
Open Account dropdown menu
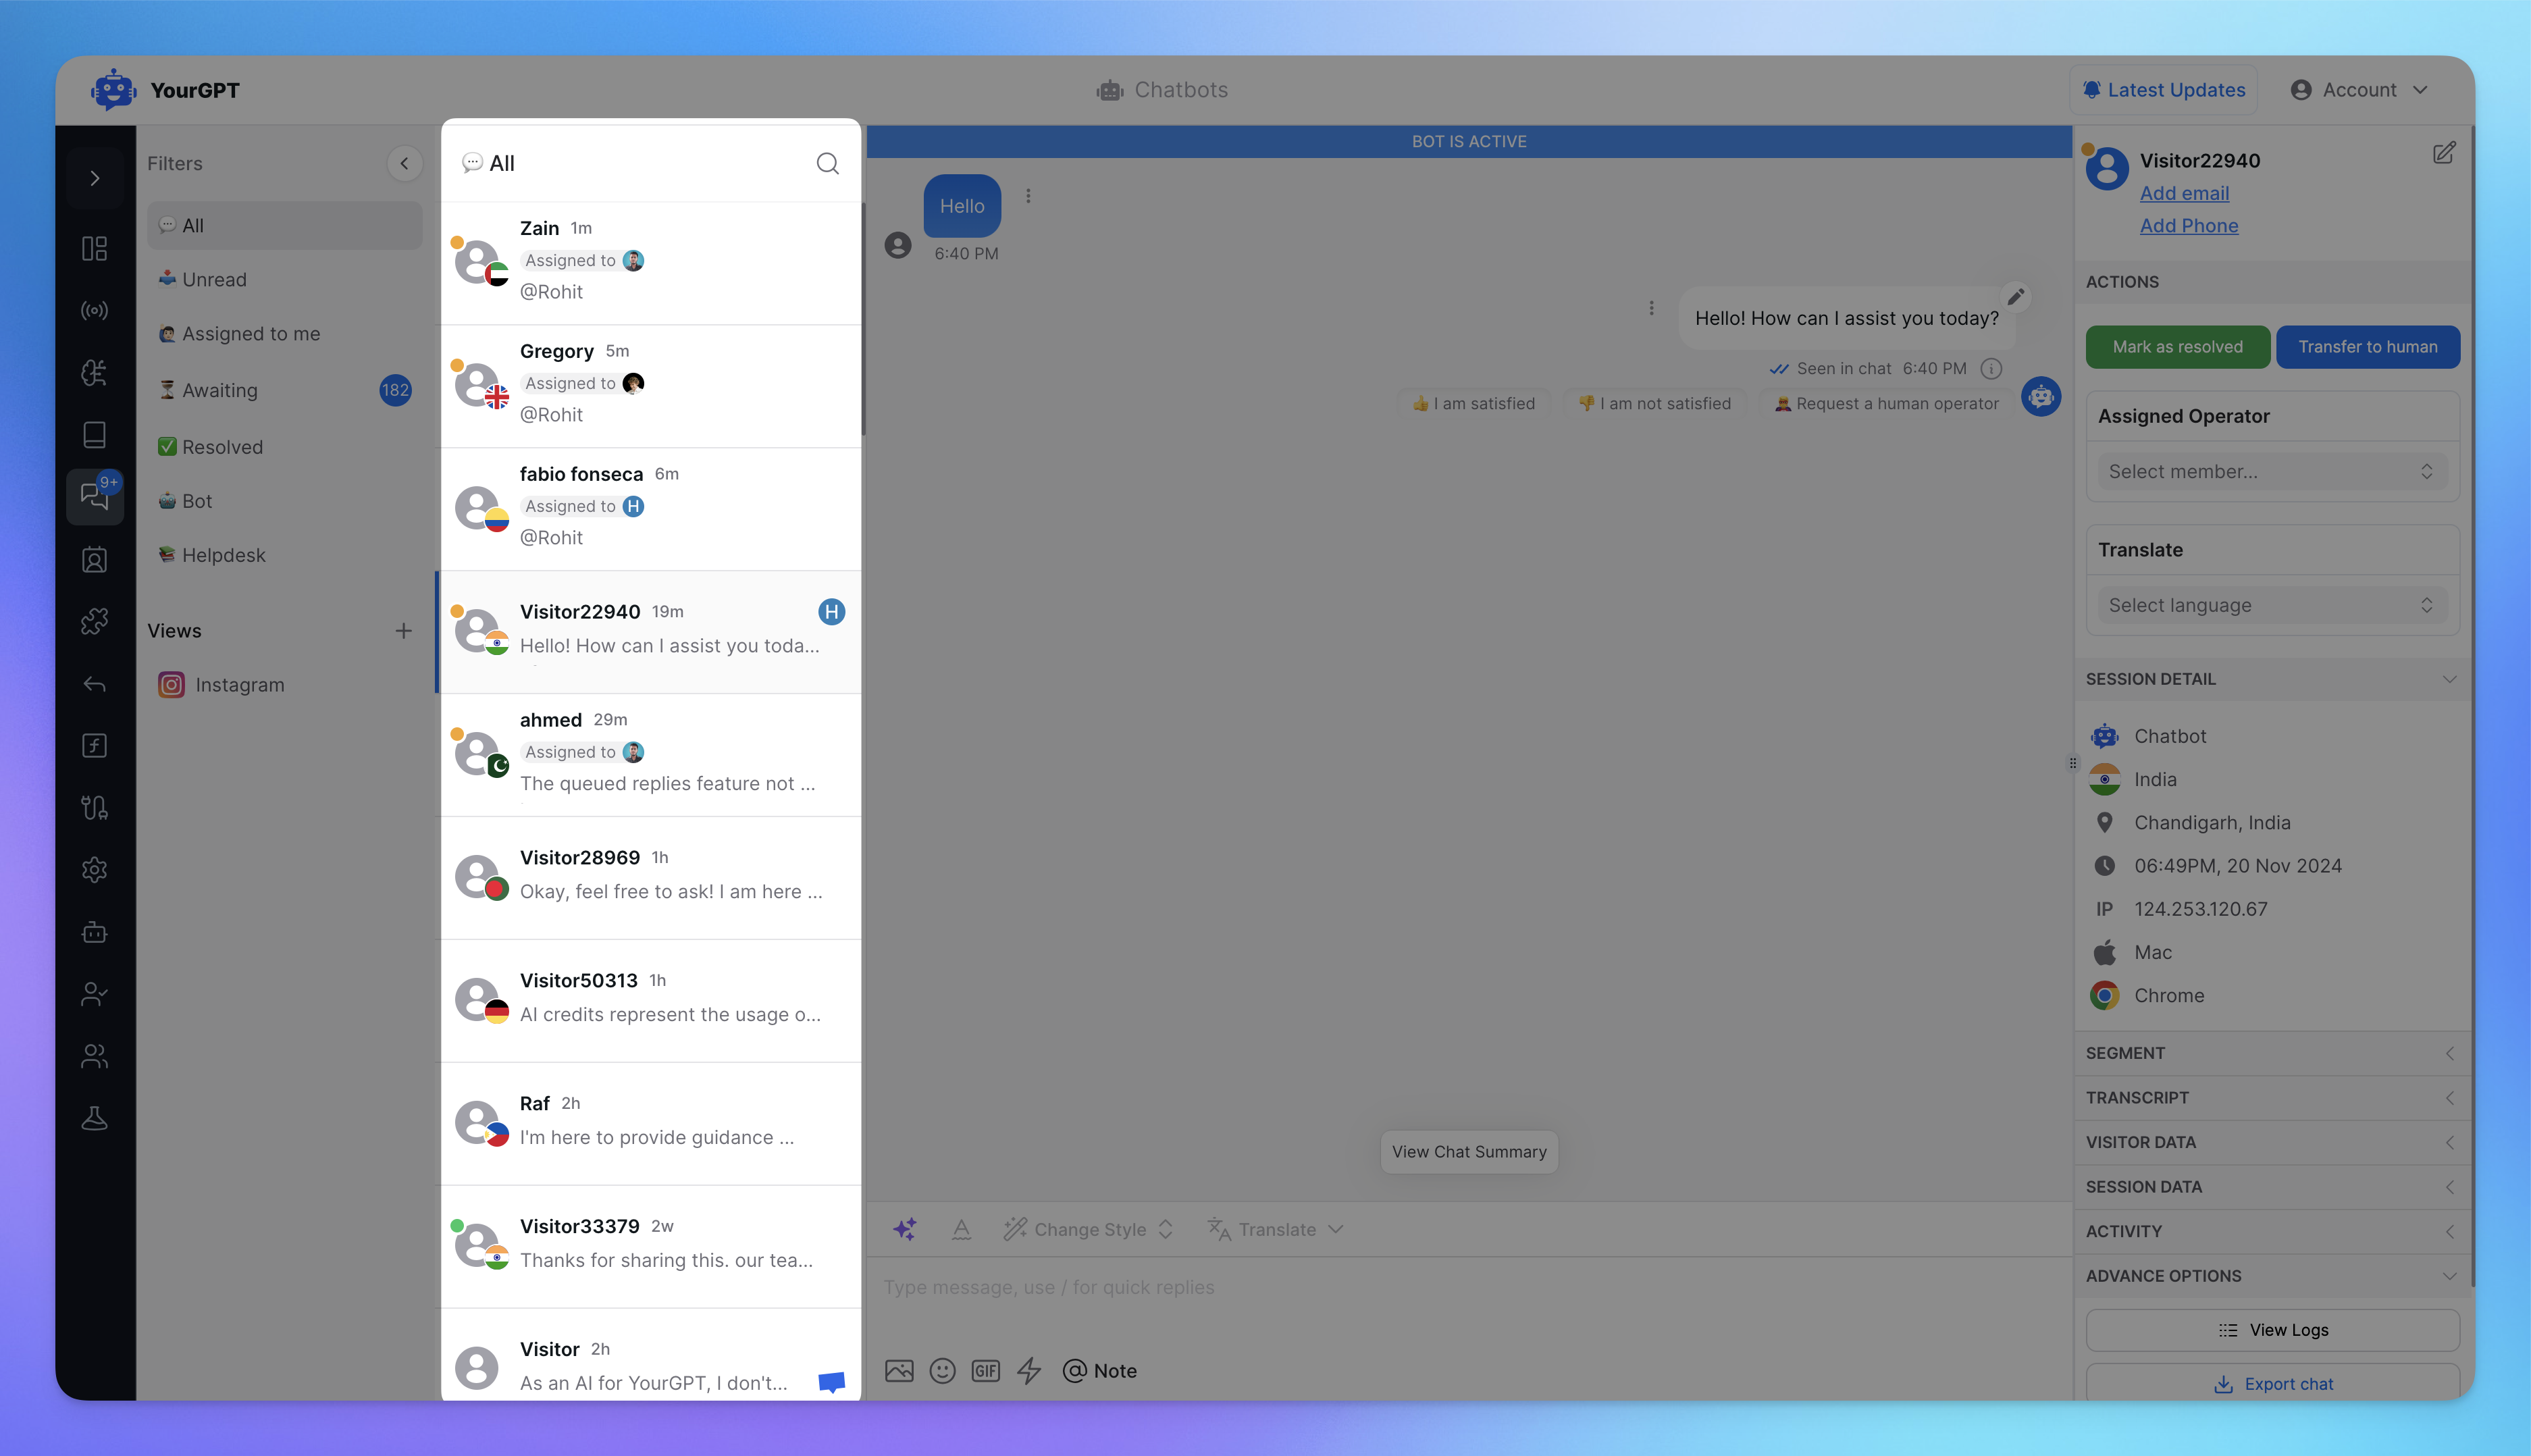[2359, 90]
